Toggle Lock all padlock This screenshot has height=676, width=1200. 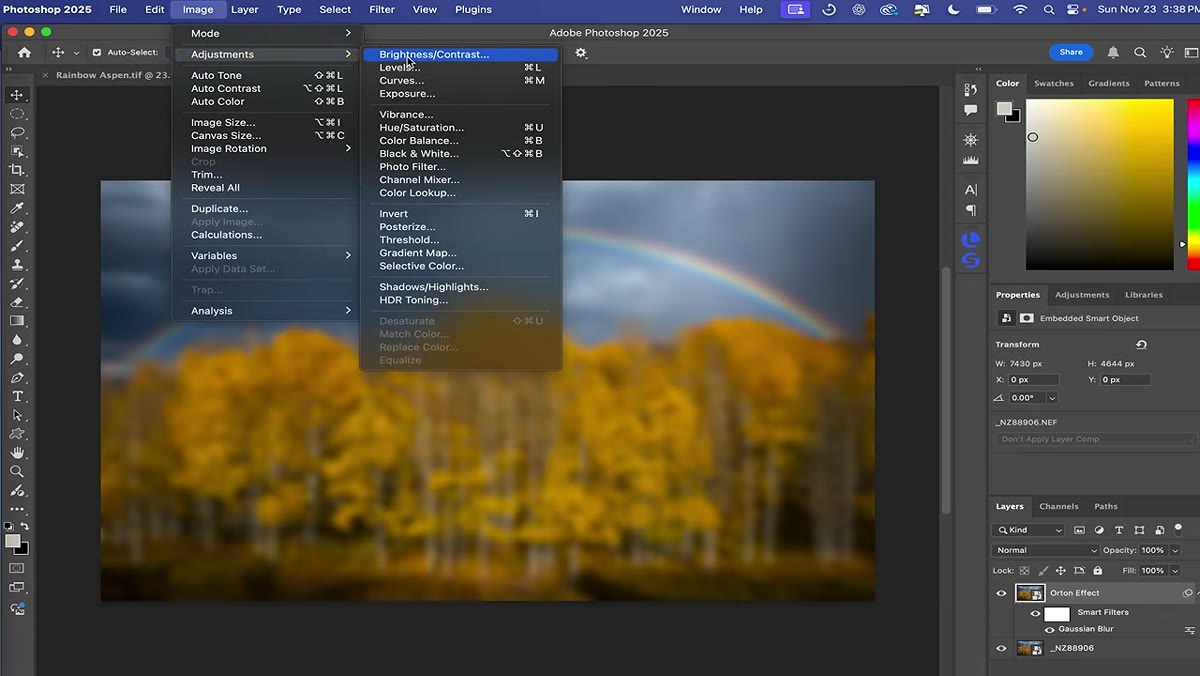1098,571
